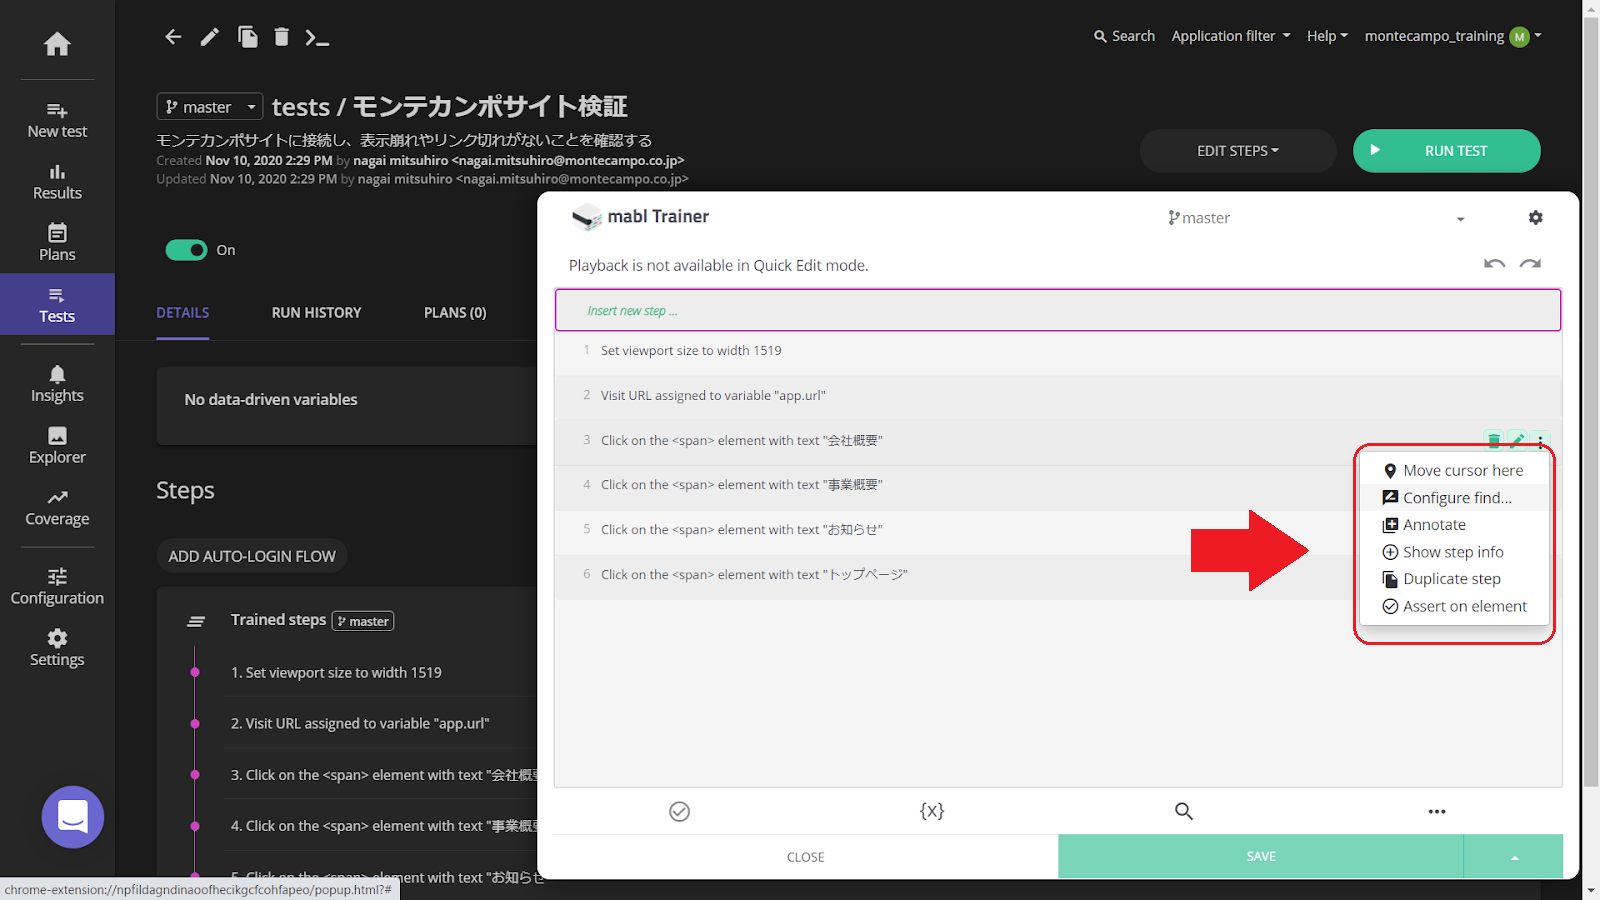Select Annotate menu item
Screen dimensions: 1600x900
[x=1453, y=524]
